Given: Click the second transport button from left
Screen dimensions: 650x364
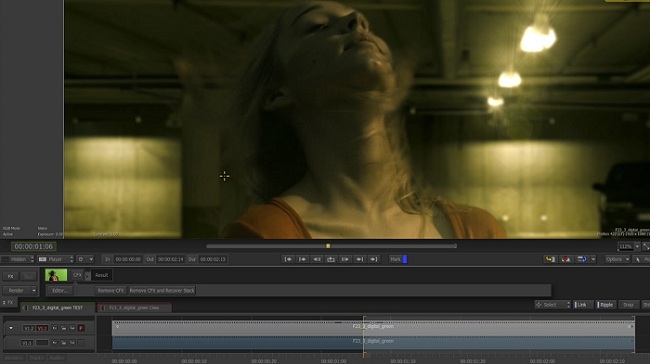Looking at the screenshot, I should coord(303,259).
